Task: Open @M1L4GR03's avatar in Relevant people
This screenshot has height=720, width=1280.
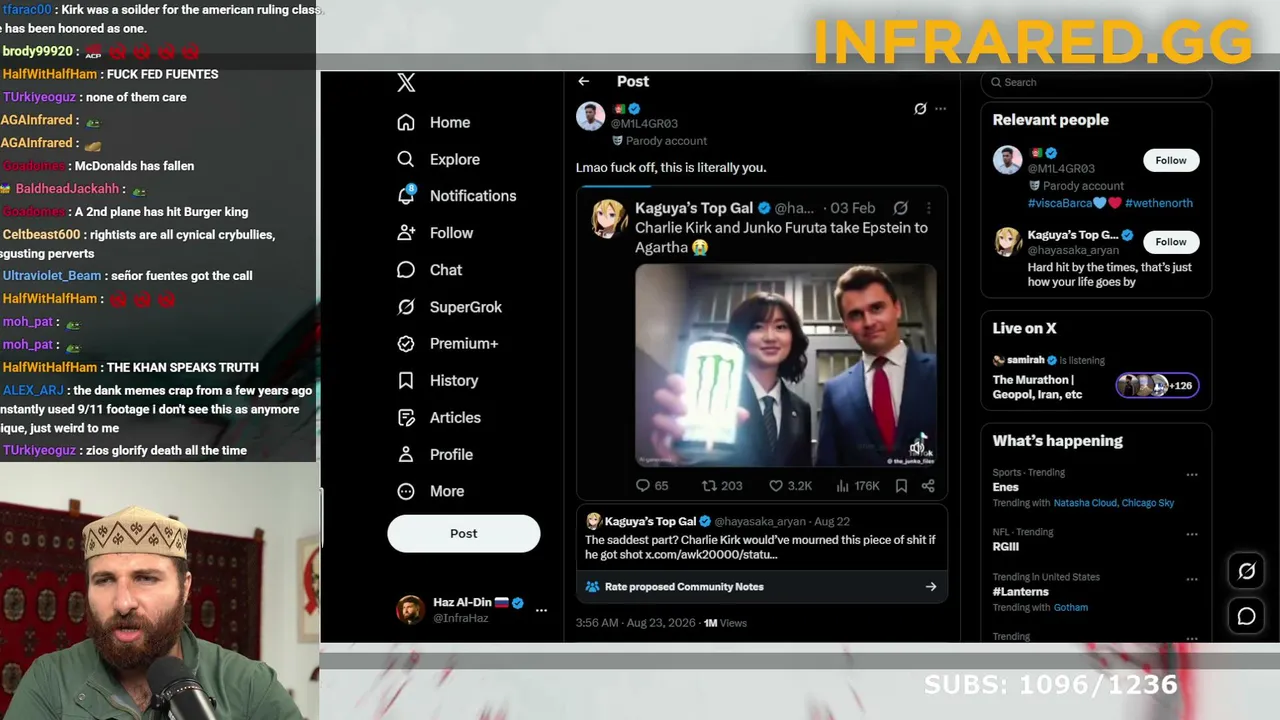Action: click(x=1007, y=160)
